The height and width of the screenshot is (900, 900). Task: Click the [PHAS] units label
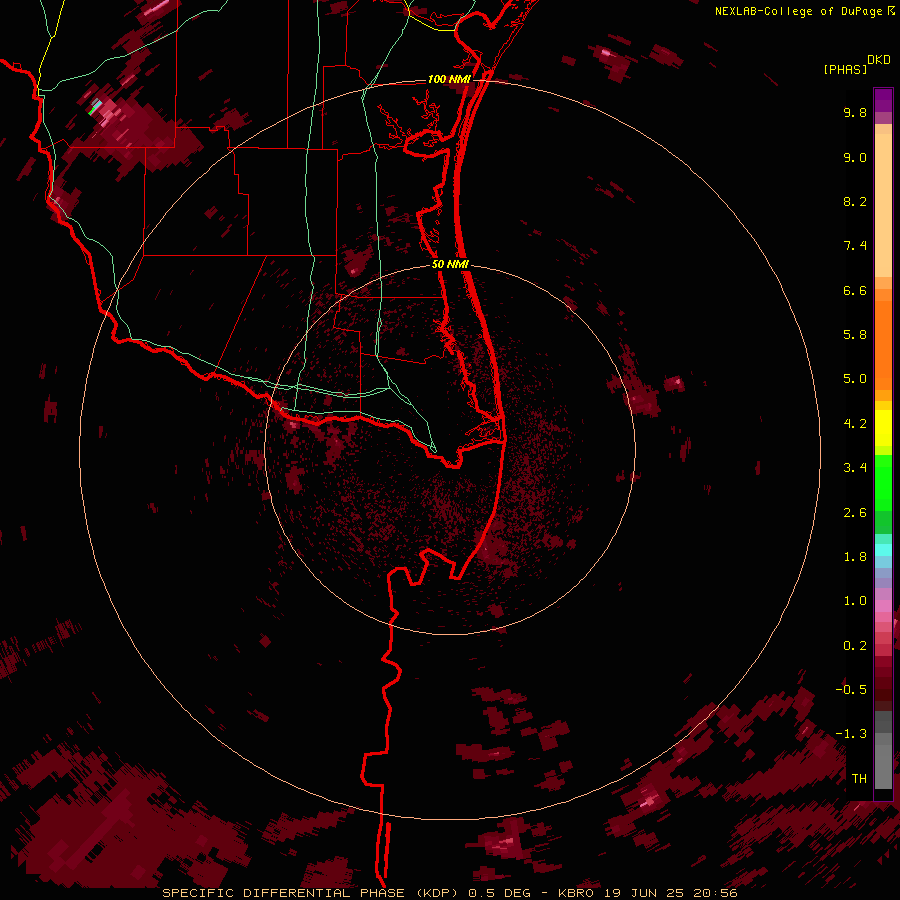(845, 69)
